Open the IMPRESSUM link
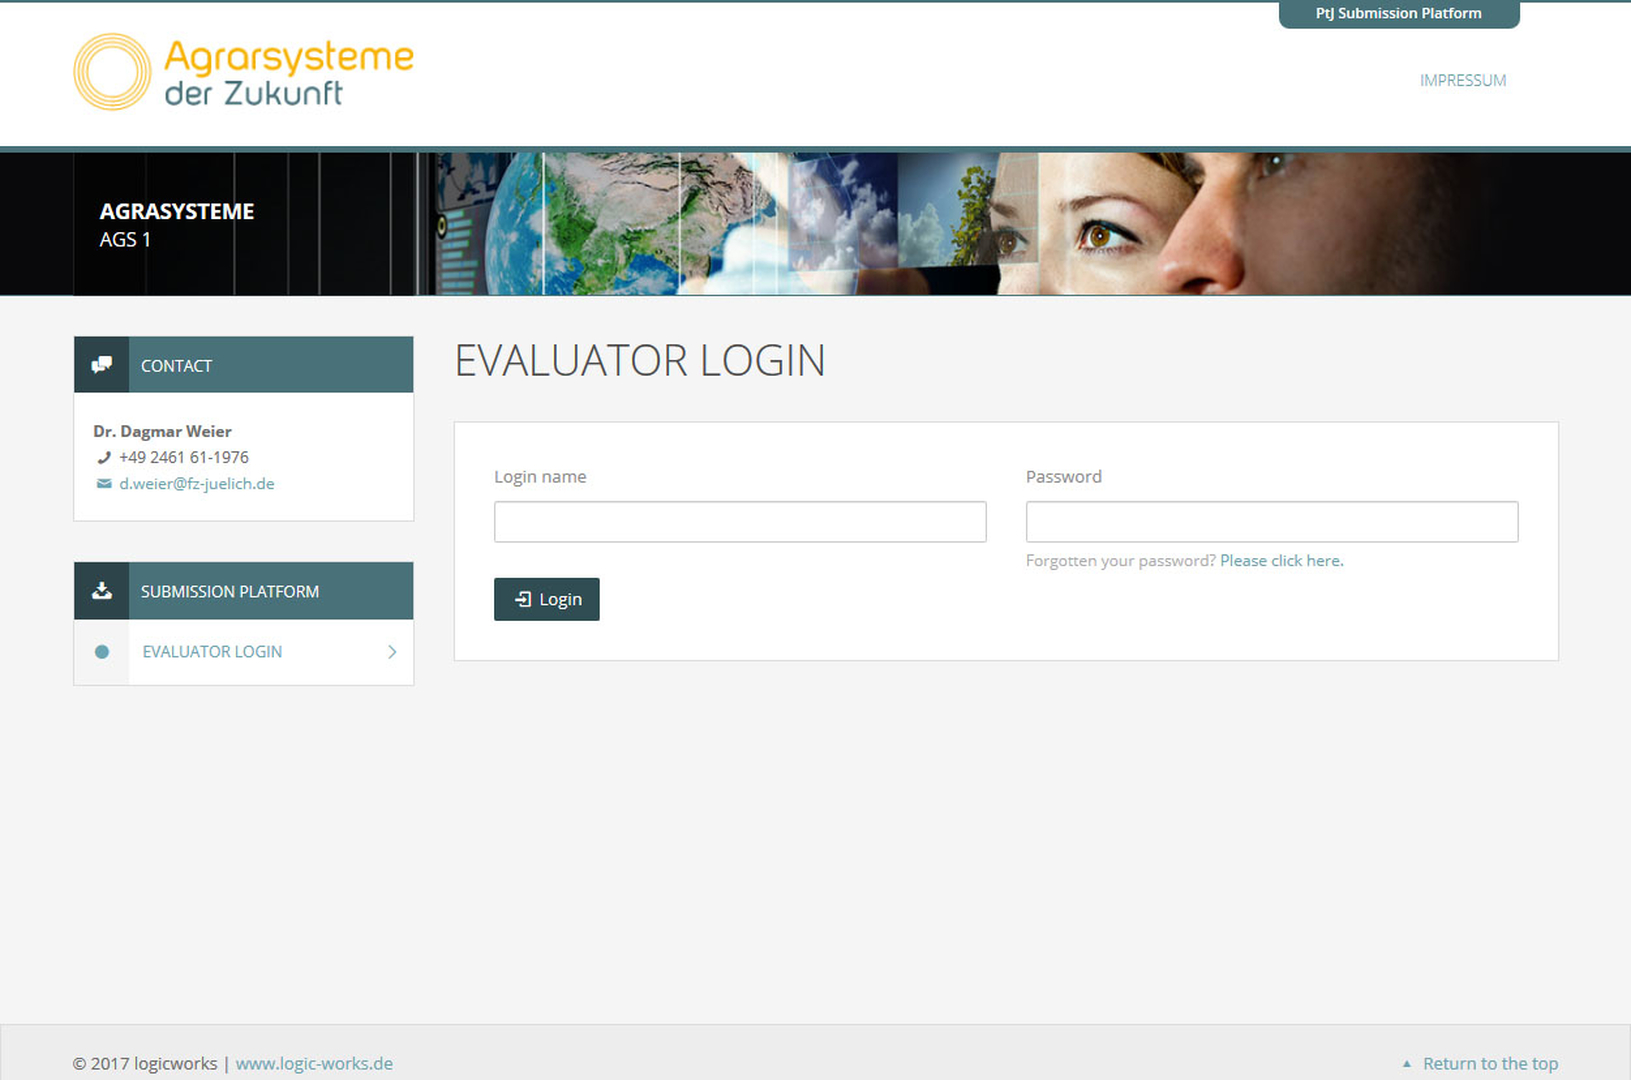 click(x=1462, y=80)
